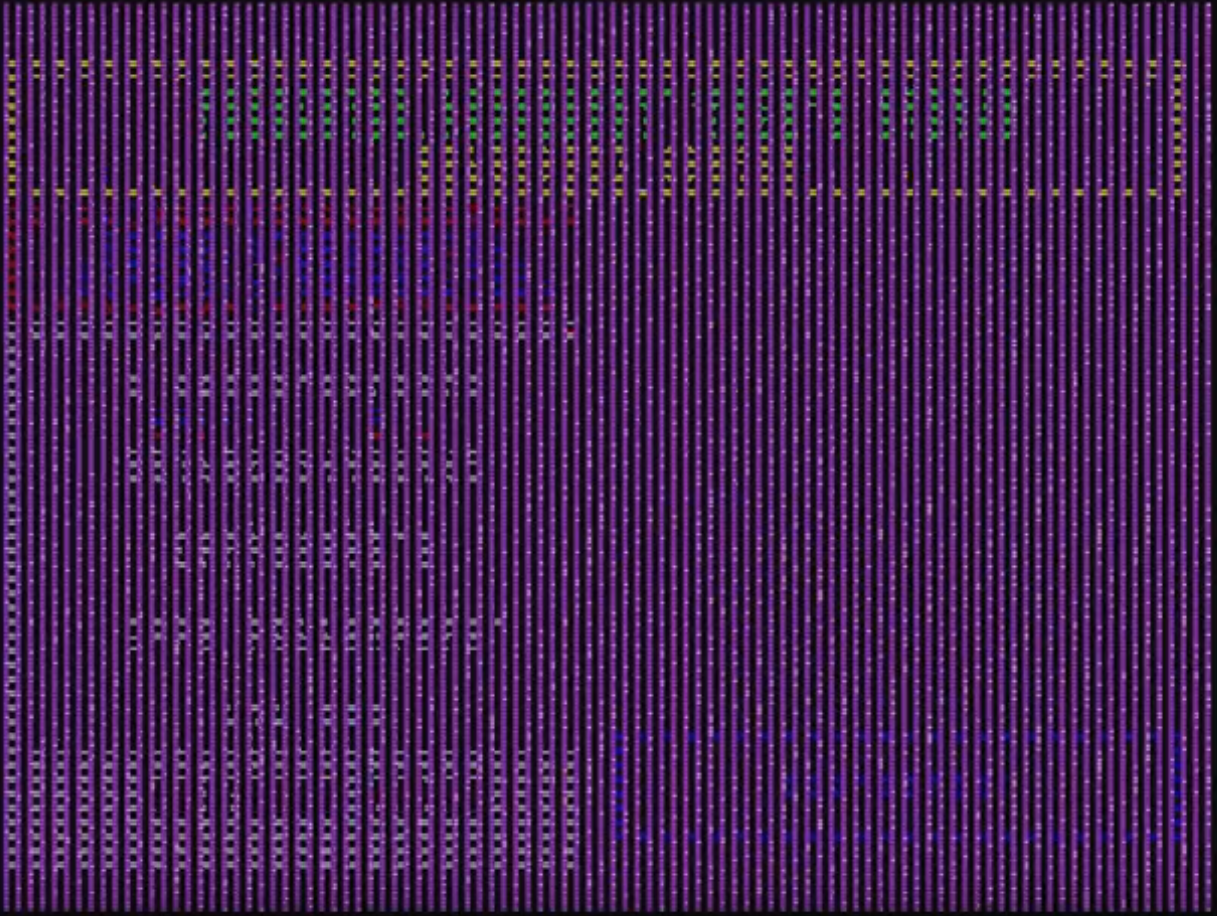Screen dimensions: 1217x916
Task: Click the right edge of yellow banner frame
Action: point(1179,128)
